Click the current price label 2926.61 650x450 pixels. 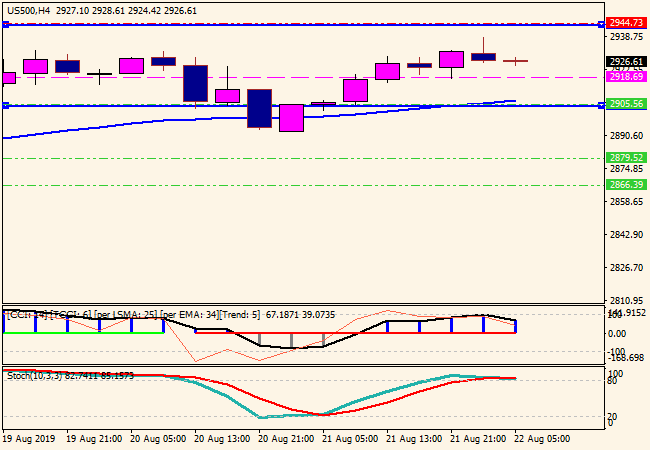click(625, 61)
